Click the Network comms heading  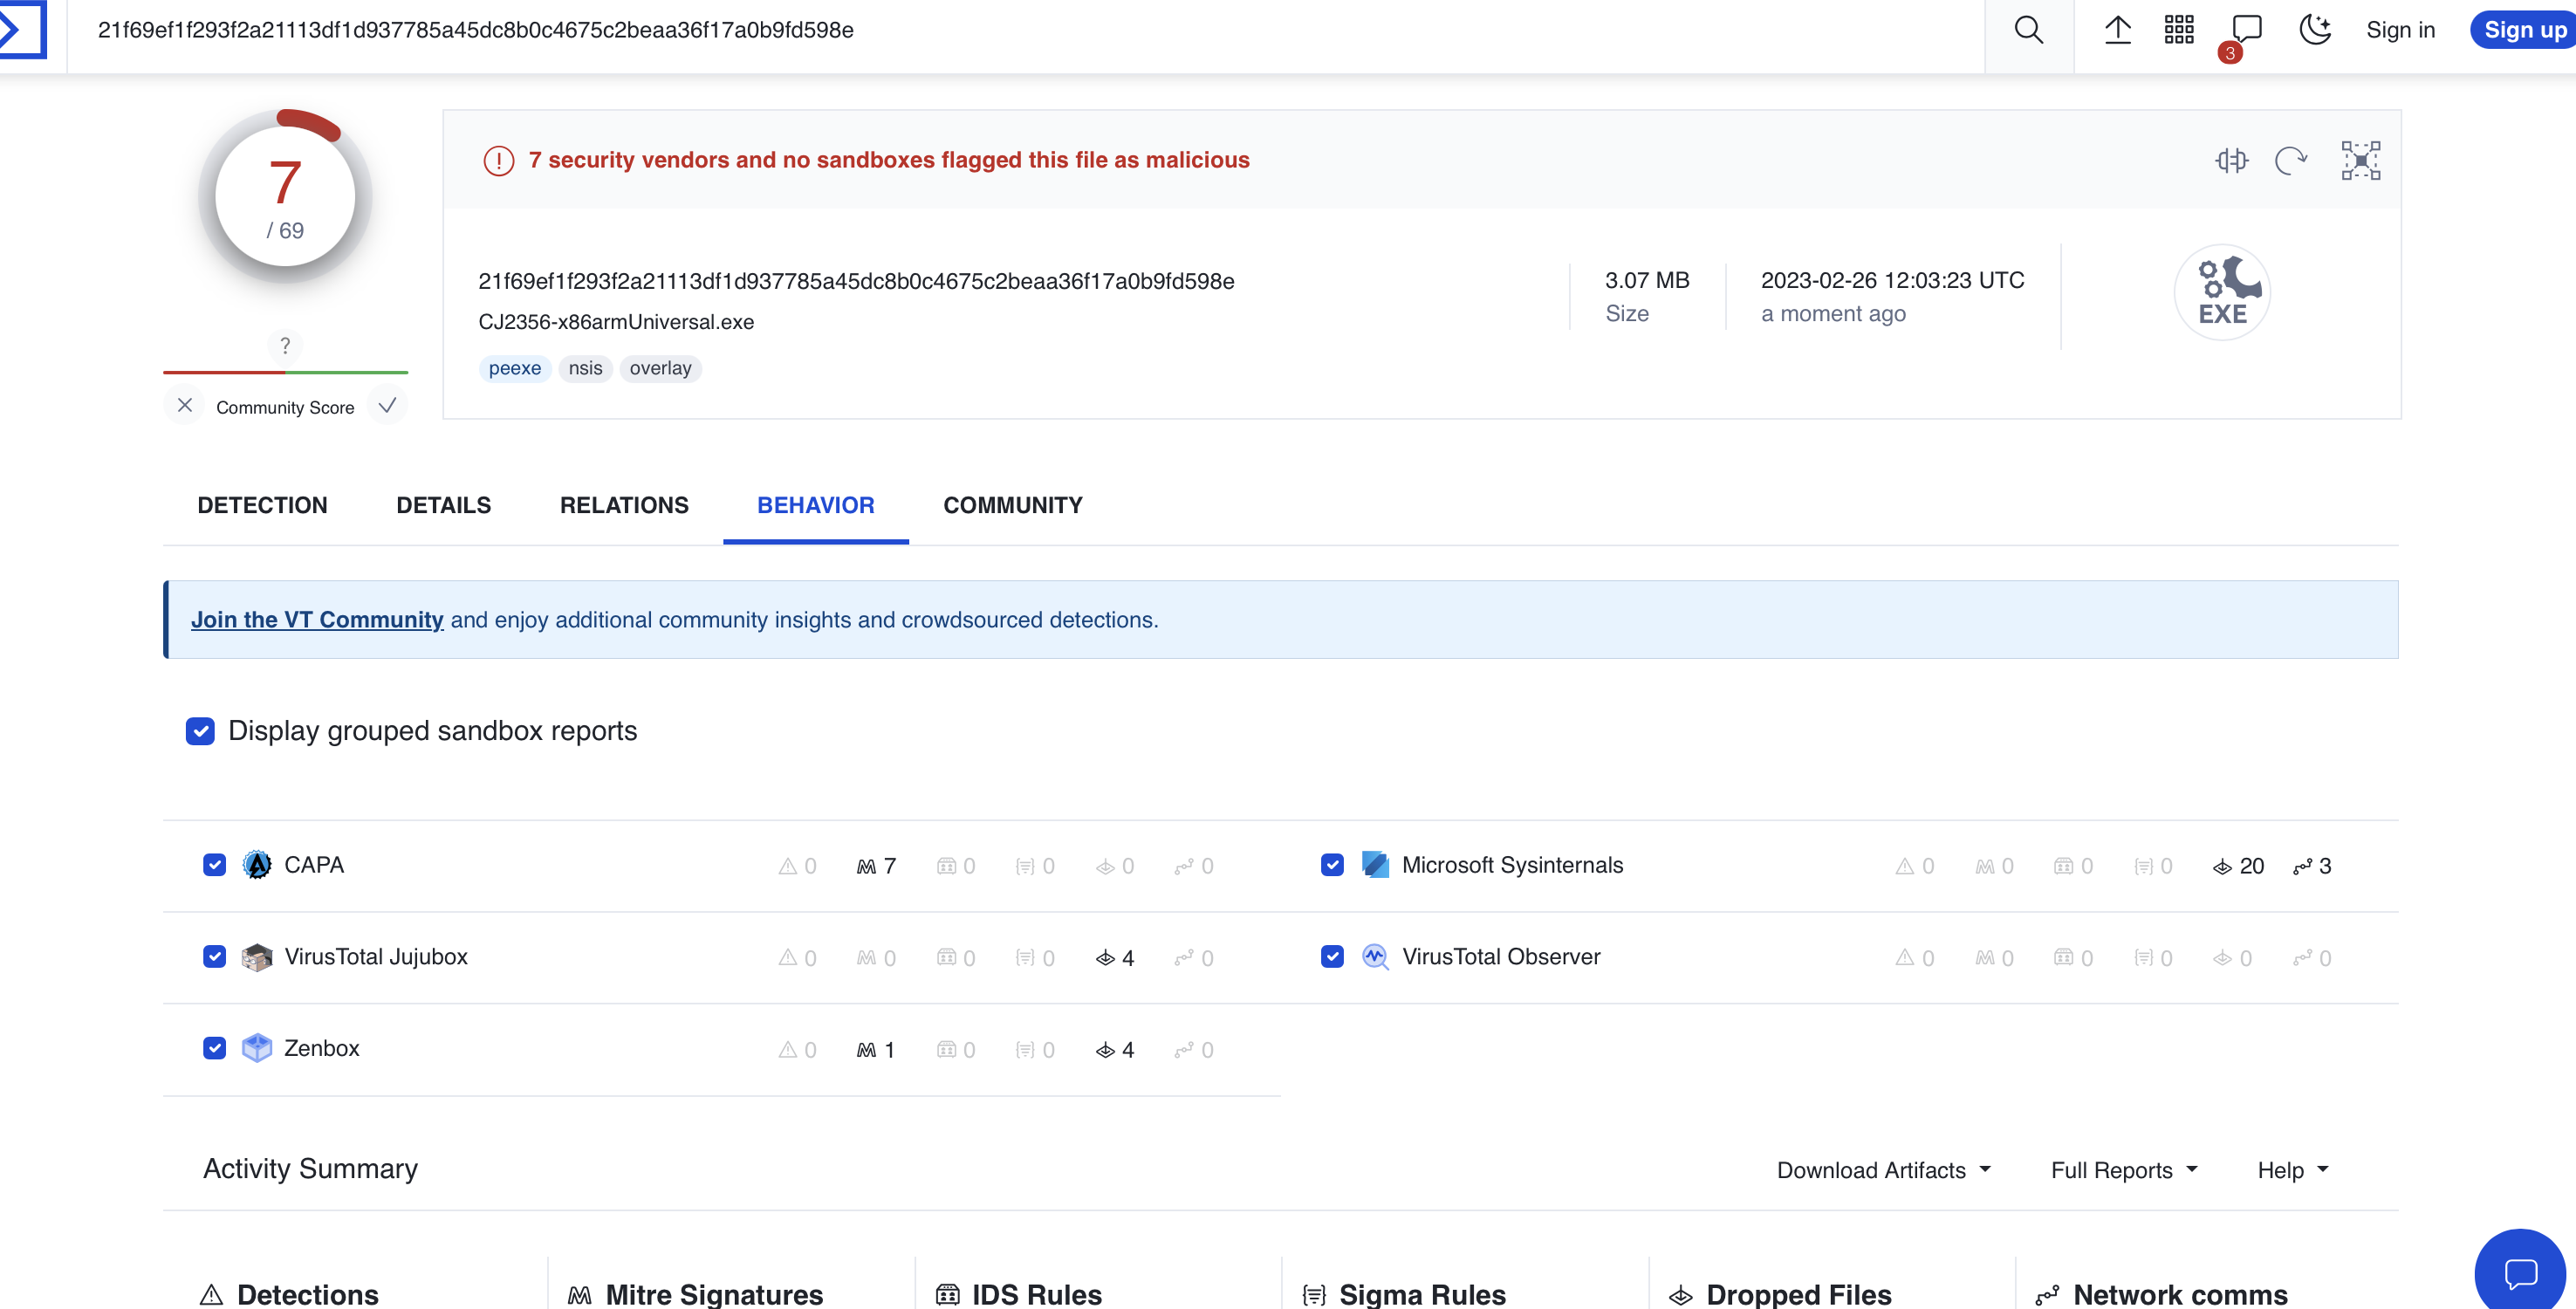coord(2161,1294)
